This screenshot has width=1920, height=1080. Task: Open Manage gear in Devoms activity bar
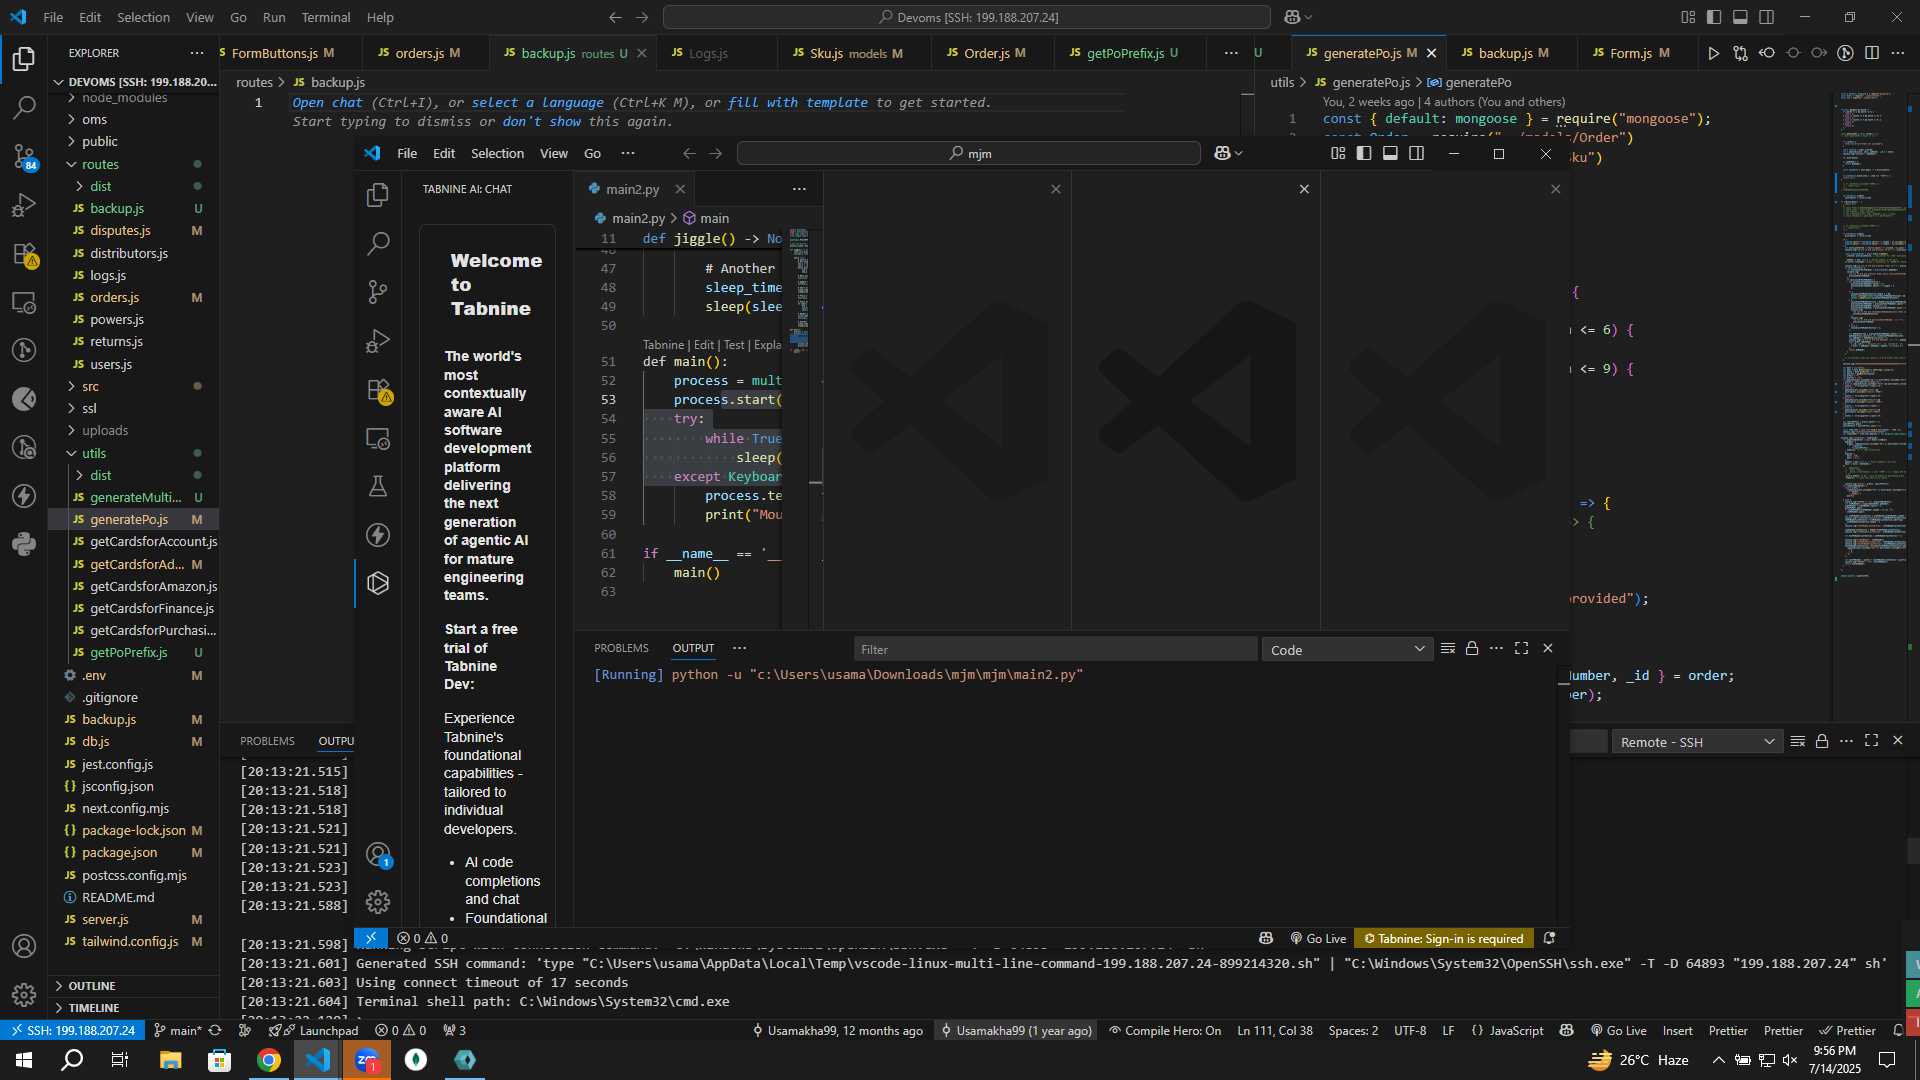click(x=24, y=995)
